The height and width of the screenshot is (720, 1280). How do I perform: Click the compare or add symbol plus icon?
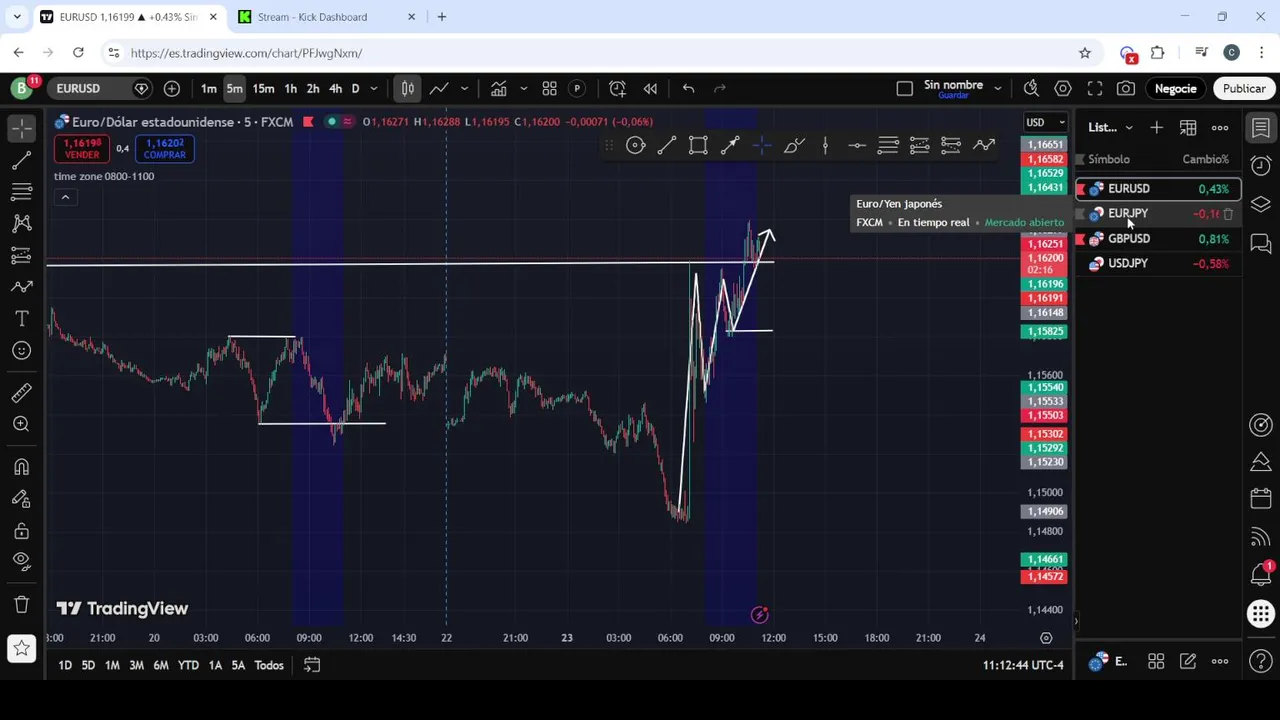pyautogui.click(x=172, y=88)
